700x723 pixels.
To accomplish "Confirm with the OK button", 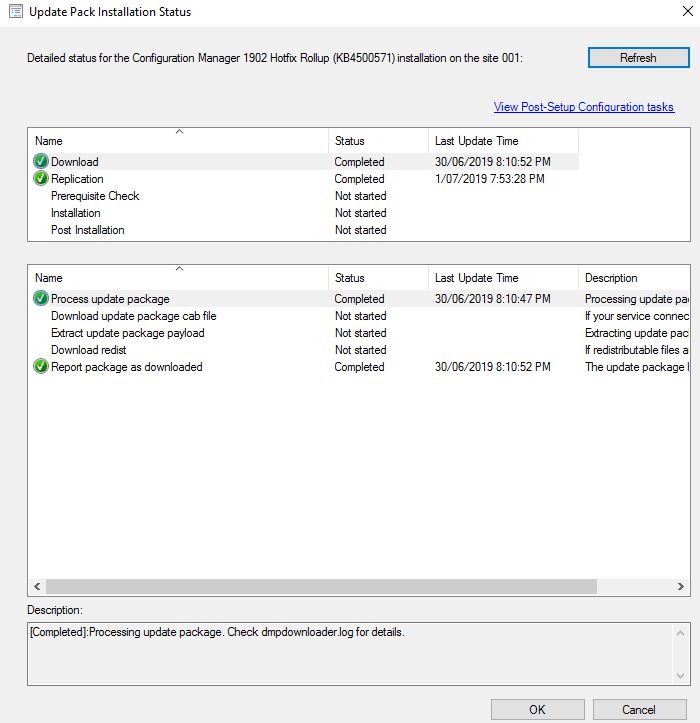I will (x=538, y=709).
